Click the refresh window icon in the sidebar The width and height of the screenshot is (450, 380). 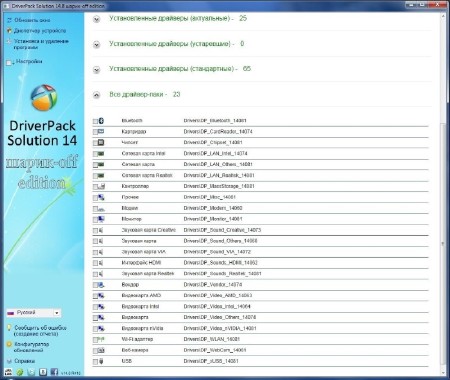point(9,20)
